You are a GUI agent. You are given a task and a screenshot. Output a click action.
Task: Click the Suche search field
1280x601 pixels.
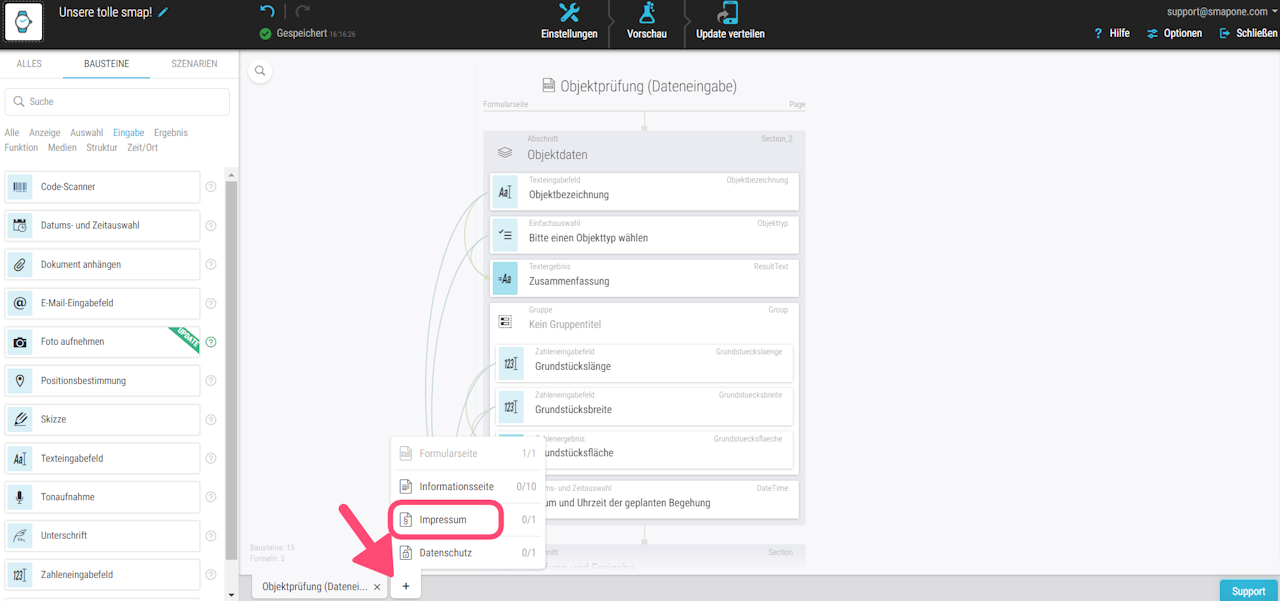pyautogui.click(x=117, y=102)
